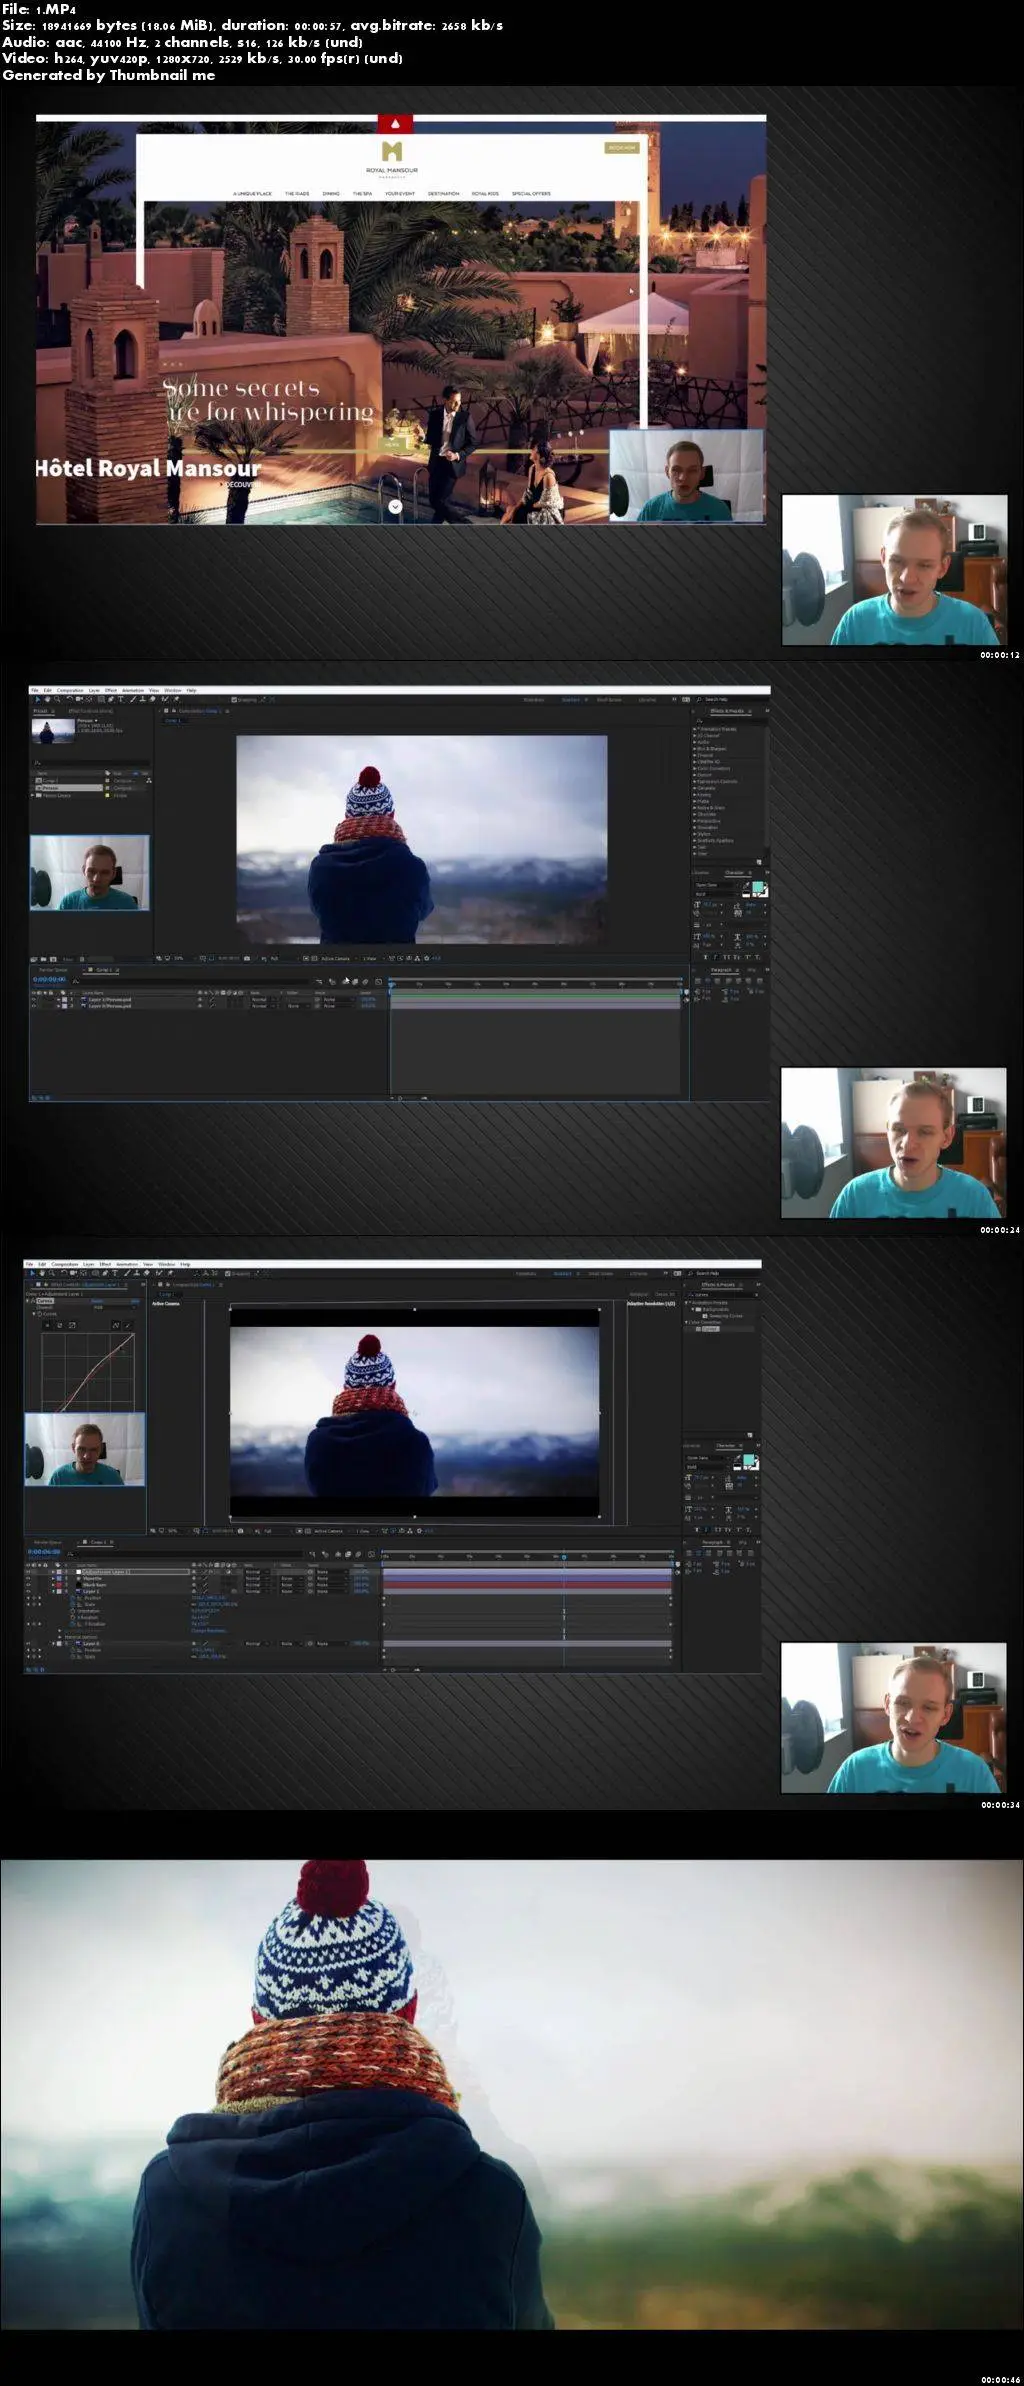This screenshot has width=1024, height=2386.
Task: Open SPECIAL OFFERS in hotel site navigation
Action: coord(531,193)
